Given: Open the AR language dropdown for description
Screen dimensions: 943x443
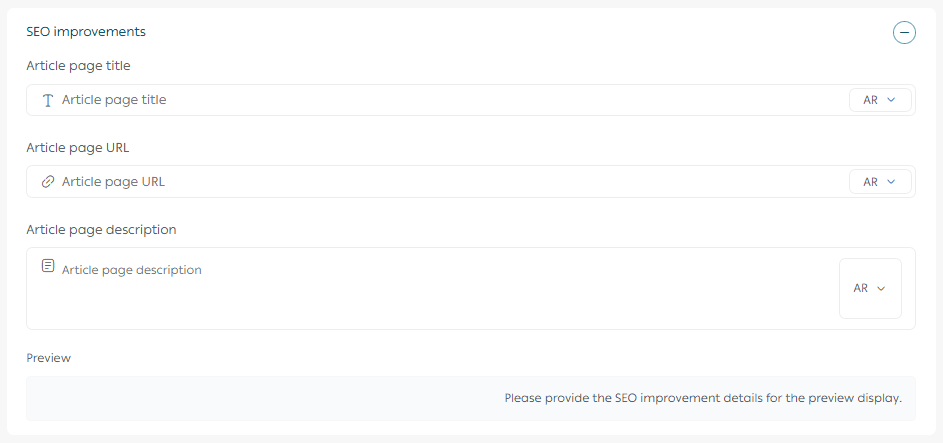Looking at the screenshot, I should coord(870,288).
